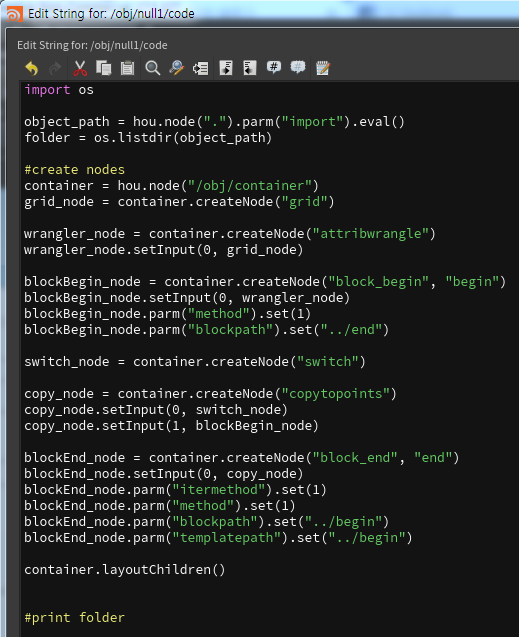Screen dimensions: 519x637
Task: Click the '"/obj/container"' string
Action: (x=250, y=186)
